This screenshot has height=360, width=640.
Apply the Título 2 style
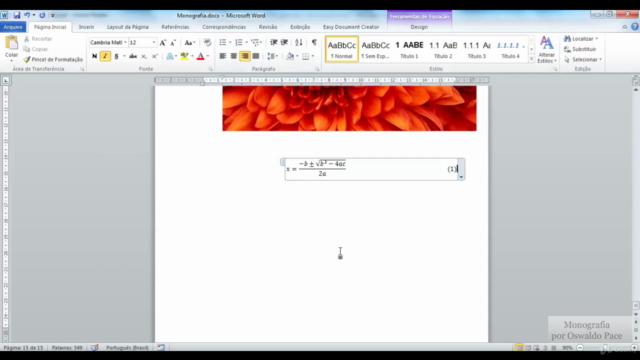(443, 49)
